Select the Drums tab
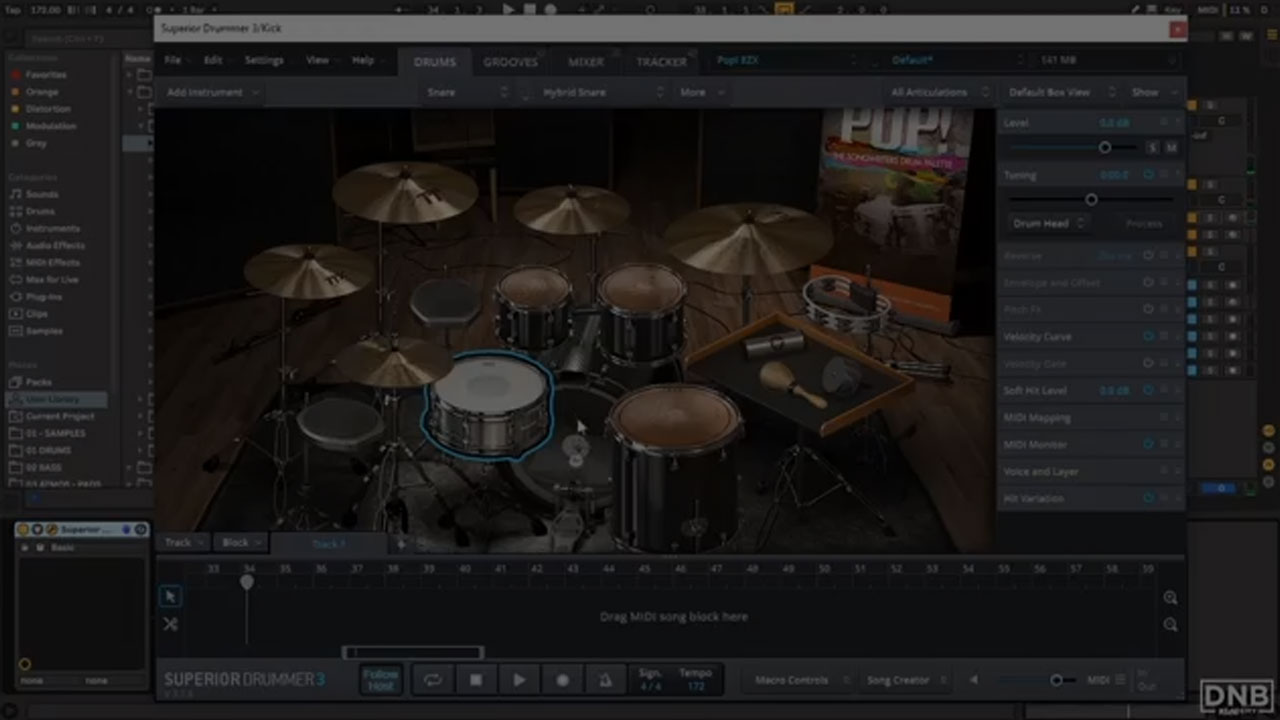The width and height of the screenshot is (1280, 720). pyautogui.click(x=435, y=61)
